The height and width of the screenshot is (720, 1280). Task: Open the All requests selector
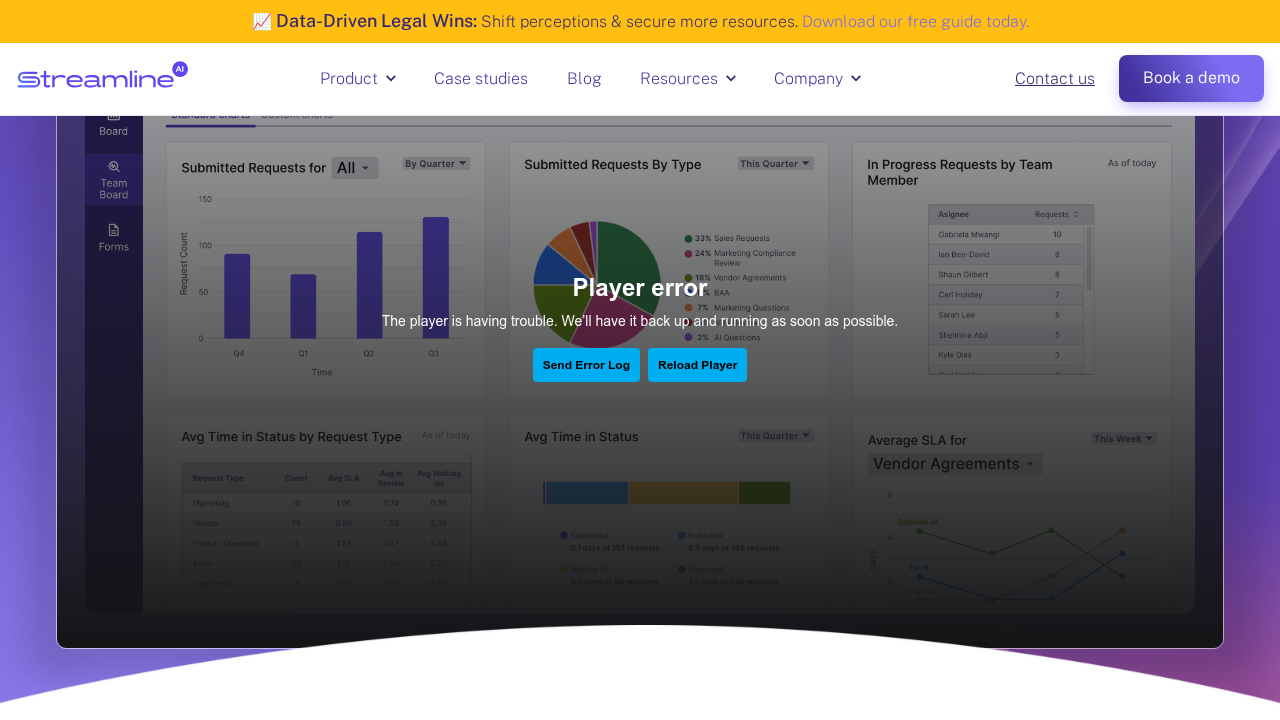[x=354, y=168]
